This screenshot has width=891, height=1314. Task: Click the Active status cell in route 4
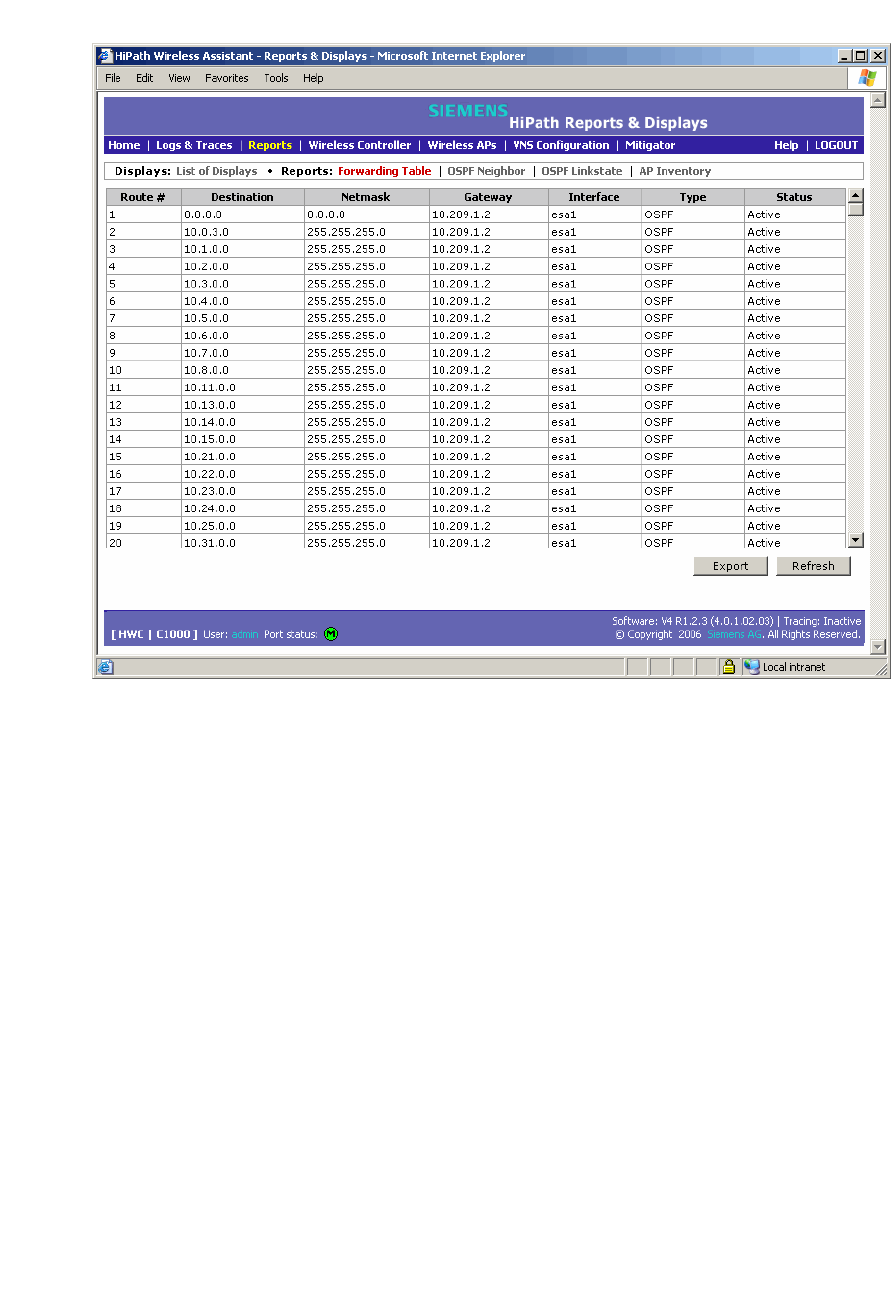795,266
